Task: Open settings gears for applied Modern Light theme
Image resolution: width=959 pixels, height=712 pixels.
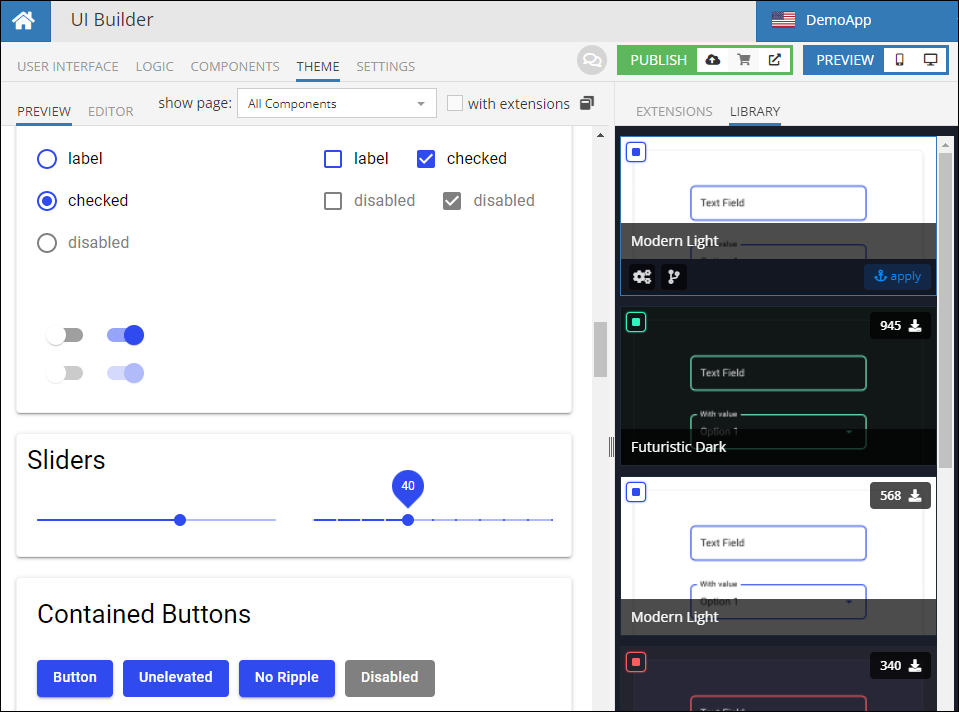Action: coord(642,276)
